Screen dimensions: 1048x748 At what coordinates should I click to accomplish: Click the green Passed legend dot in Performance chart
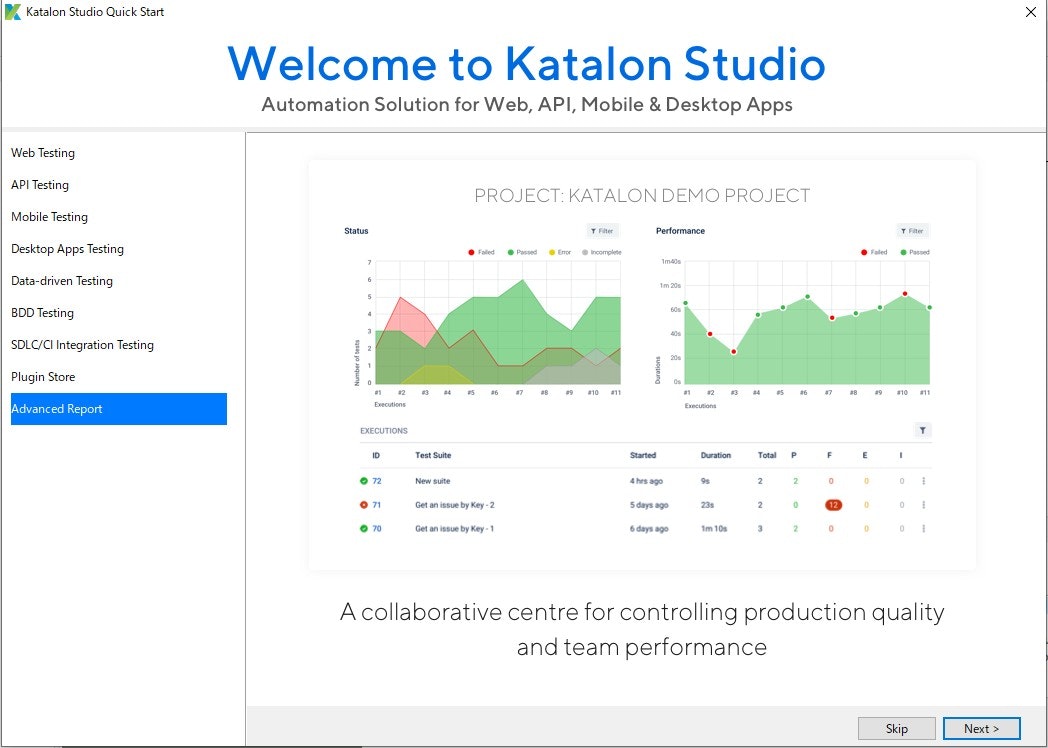tap(904, 252)
